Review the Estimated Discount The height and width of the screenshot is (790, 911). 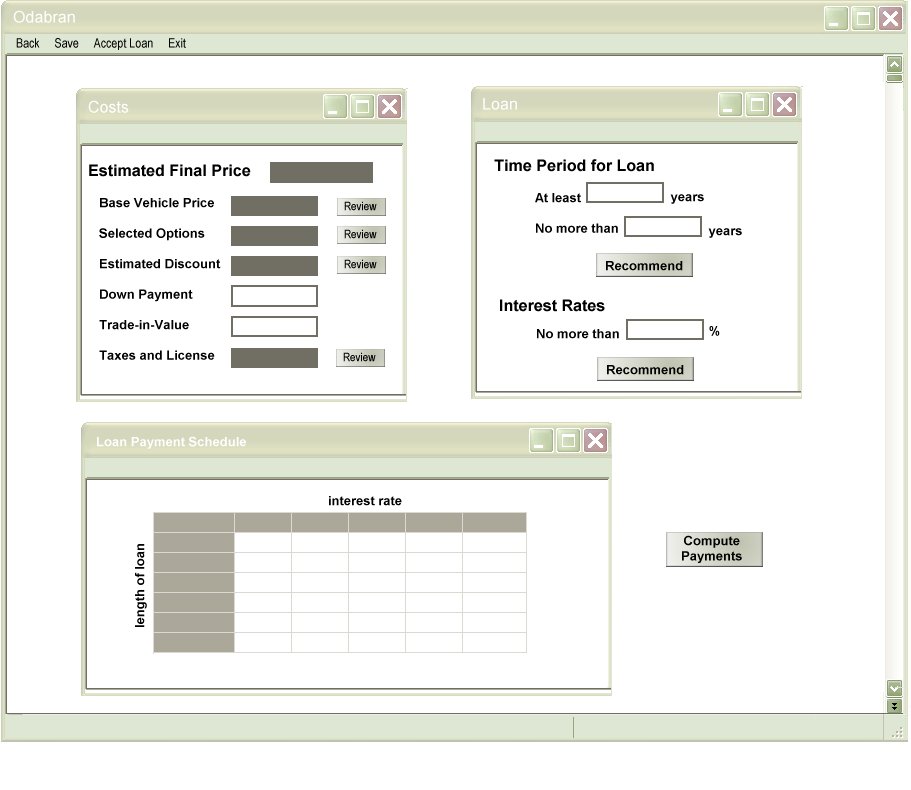pos(360,265)
